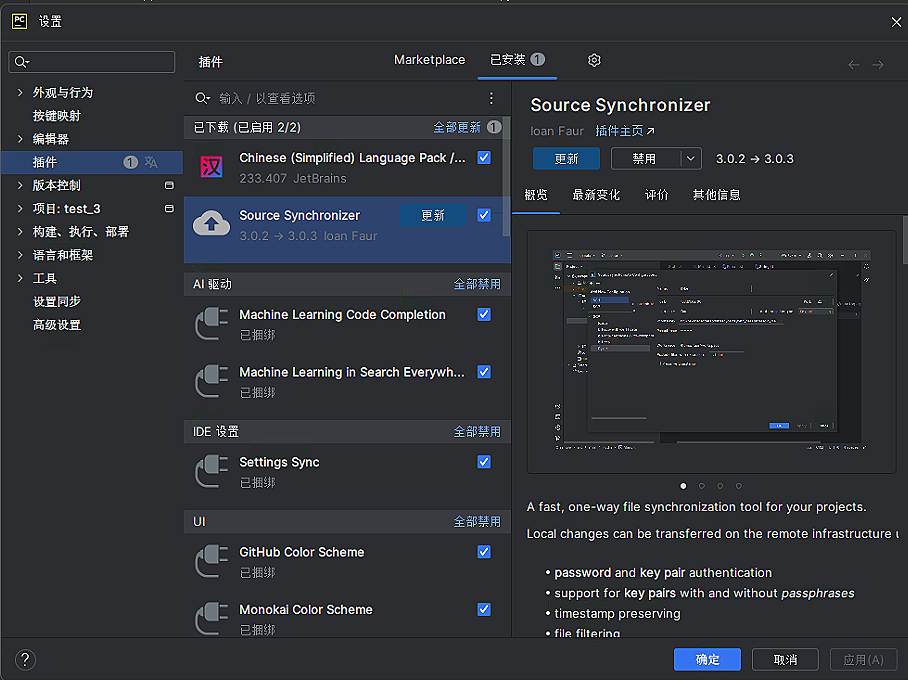Click the settings search magnifier icon
This screenshot has width=908, height=680.
[x=21, y=62]
